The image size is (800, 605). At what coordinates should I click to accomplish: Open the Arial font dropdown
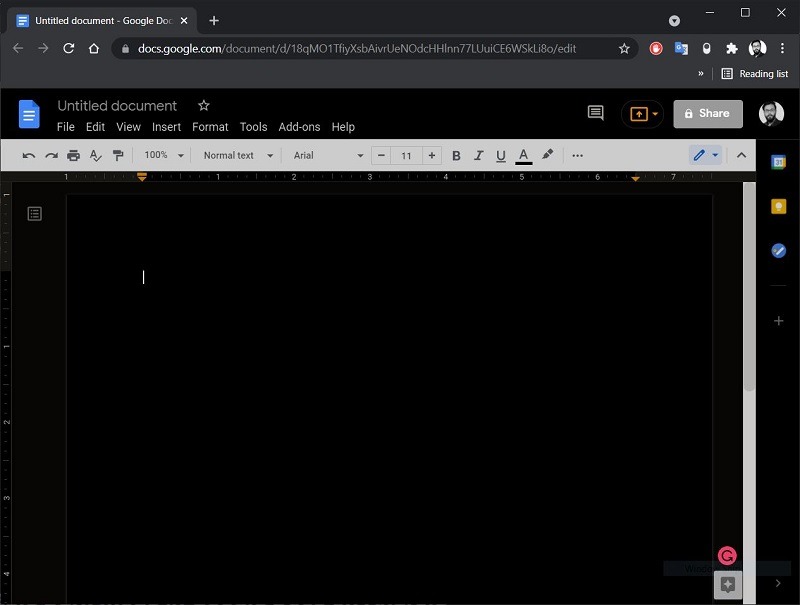point(328,155)
